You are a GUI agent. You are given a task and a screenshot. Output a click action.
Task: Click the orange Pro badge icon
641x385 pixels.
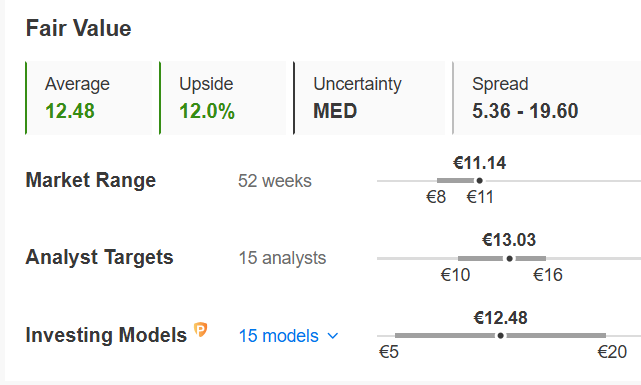200,329
